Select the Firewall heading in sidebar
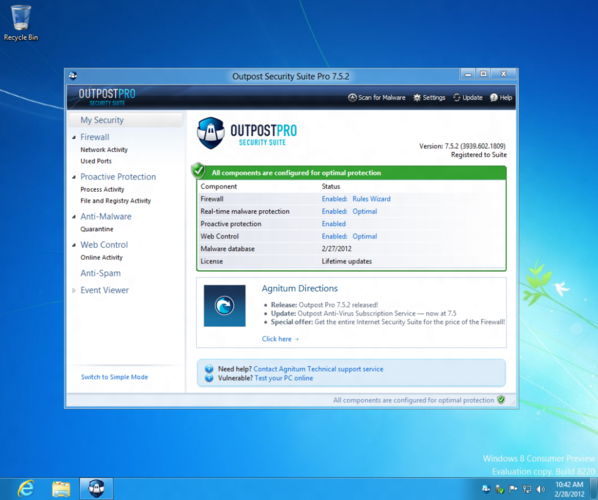The width and height of the screenshot is (598, 500). point(95,137)
